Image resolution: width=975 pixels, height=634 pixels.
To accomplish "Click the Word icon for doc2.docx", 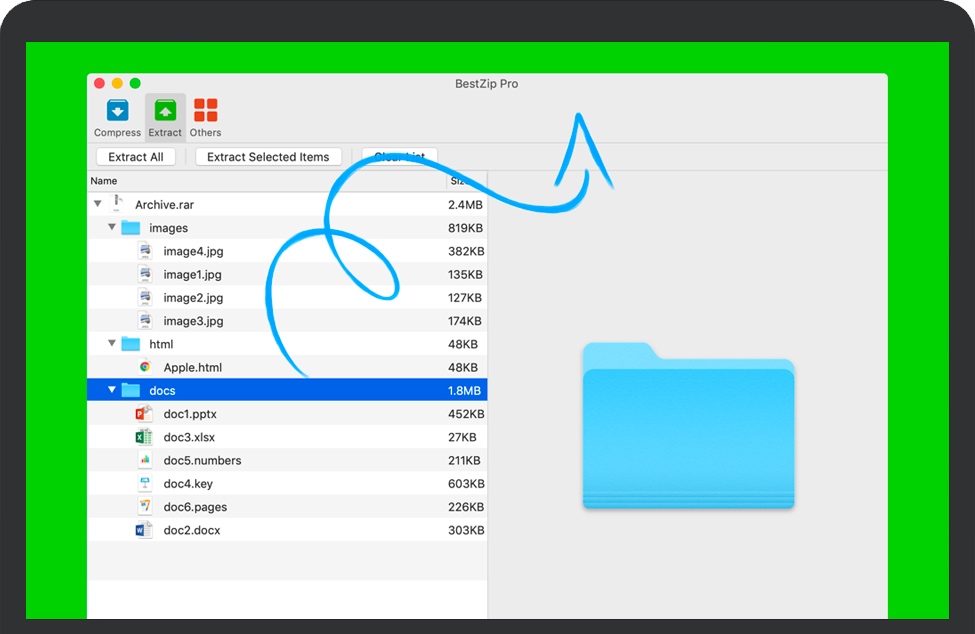I will [x=144, y=530].
